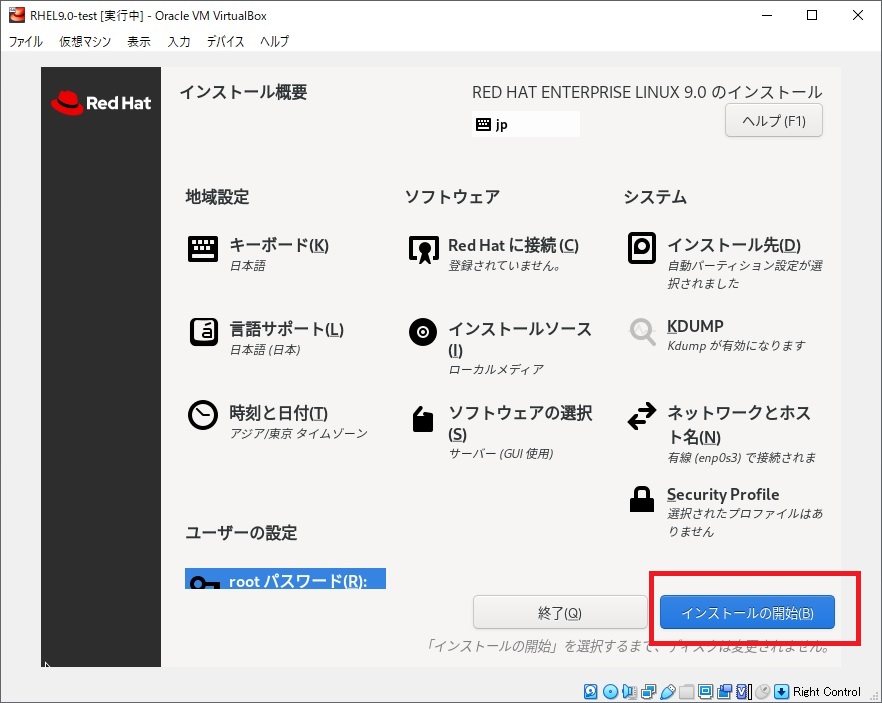Click the keyboard capture arrow icon

[x=781, y=691]
